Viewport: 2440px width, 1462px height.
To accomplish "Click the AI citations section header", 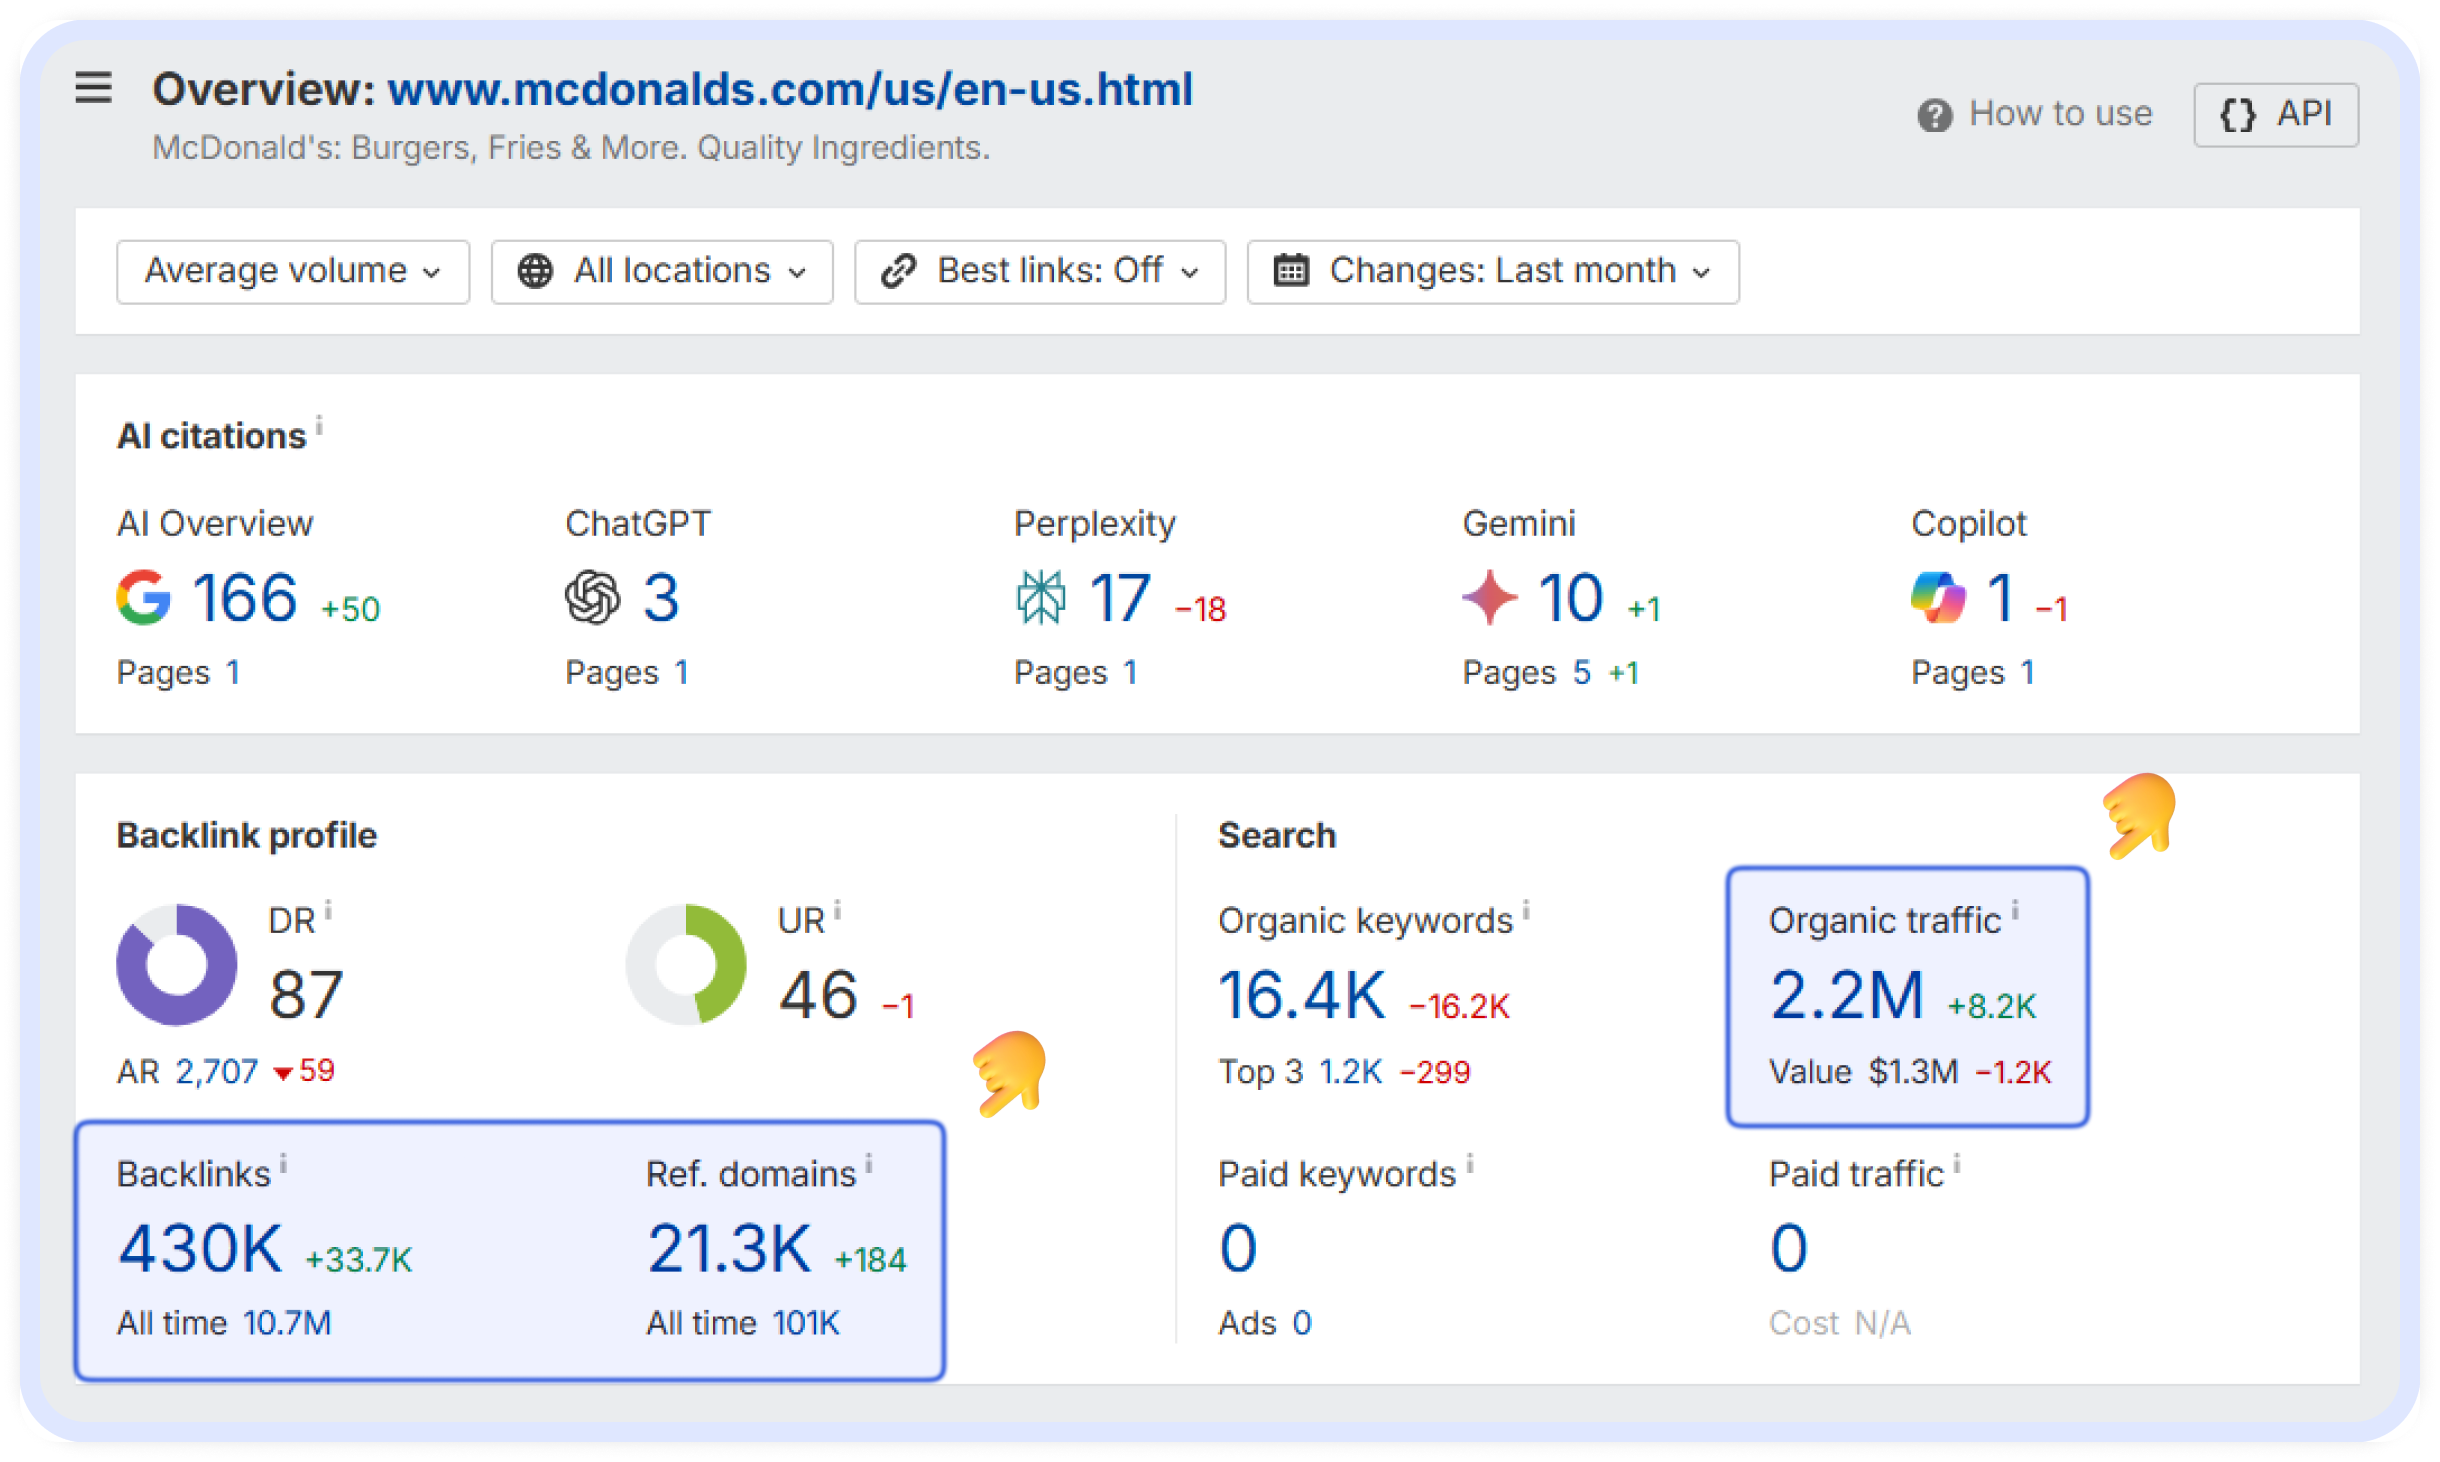I will coord(211,434).
